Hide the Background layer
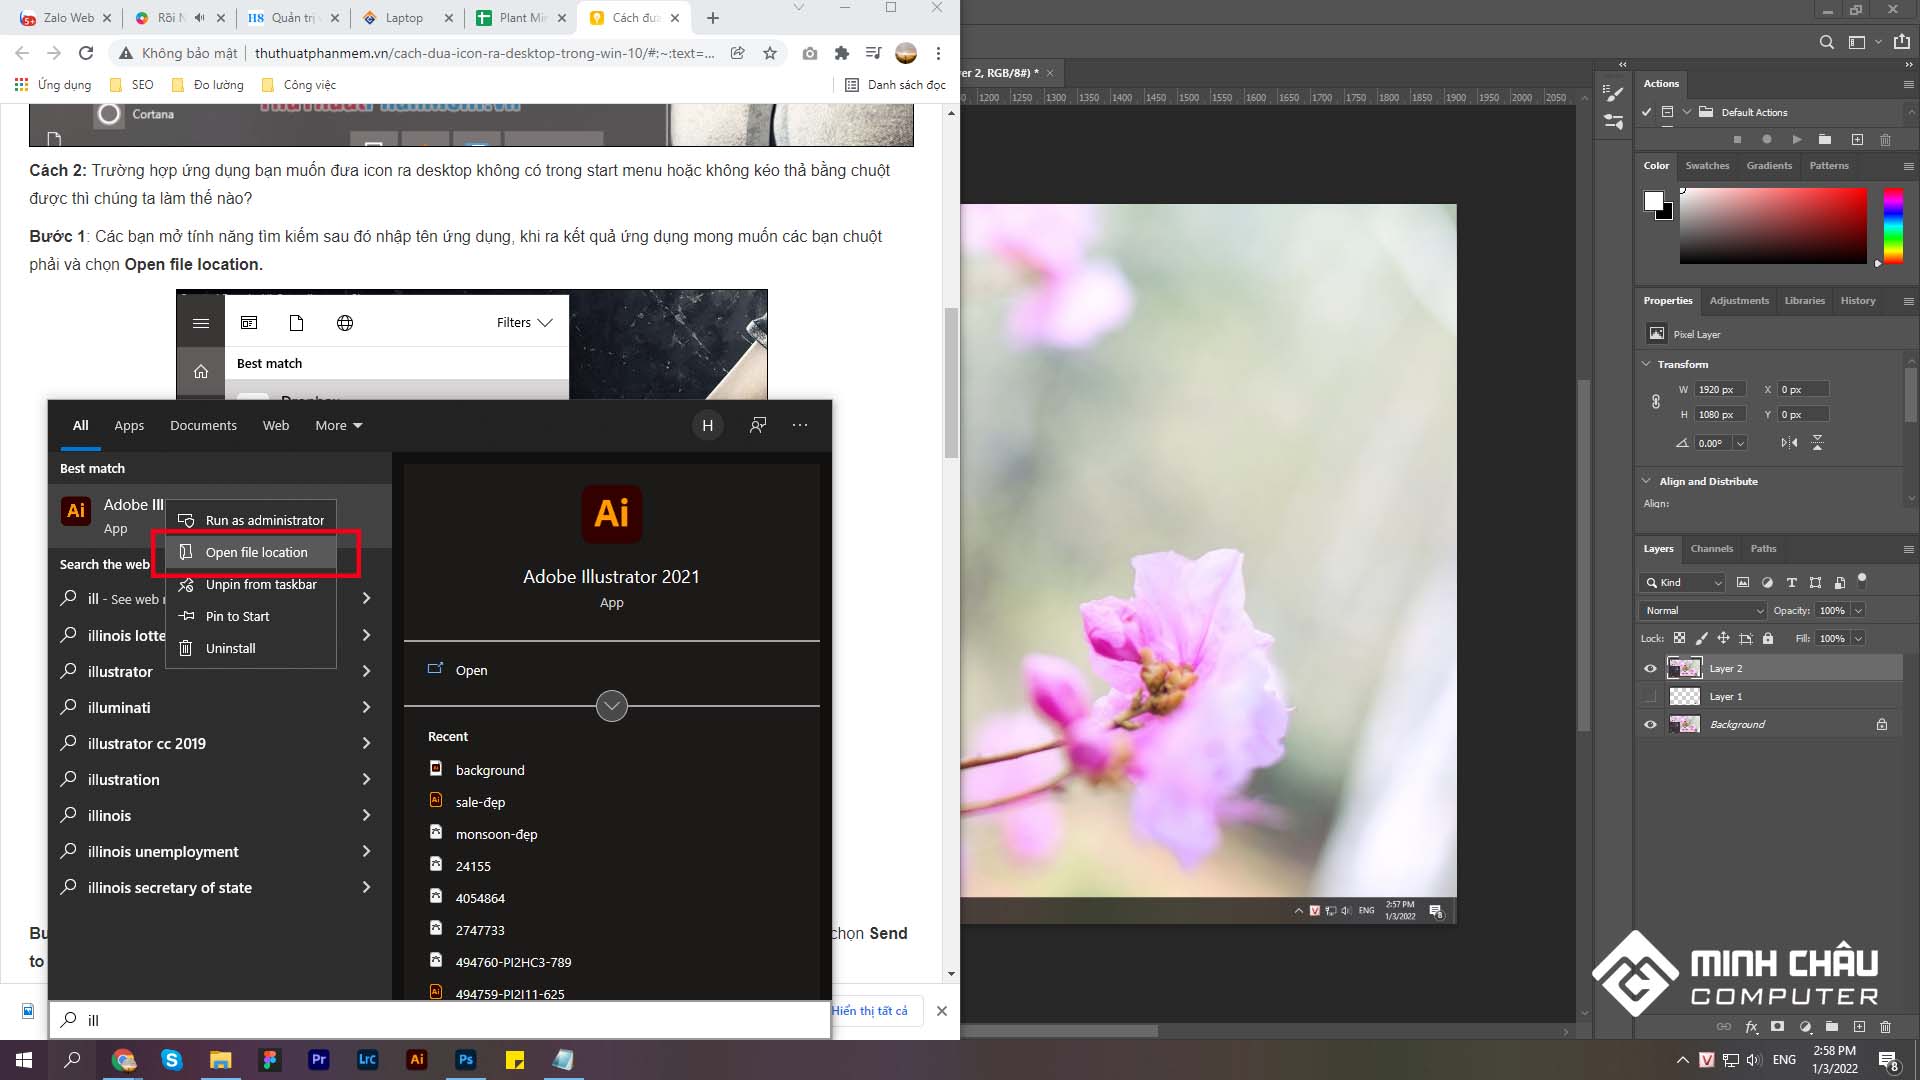 click(1650, 723)
